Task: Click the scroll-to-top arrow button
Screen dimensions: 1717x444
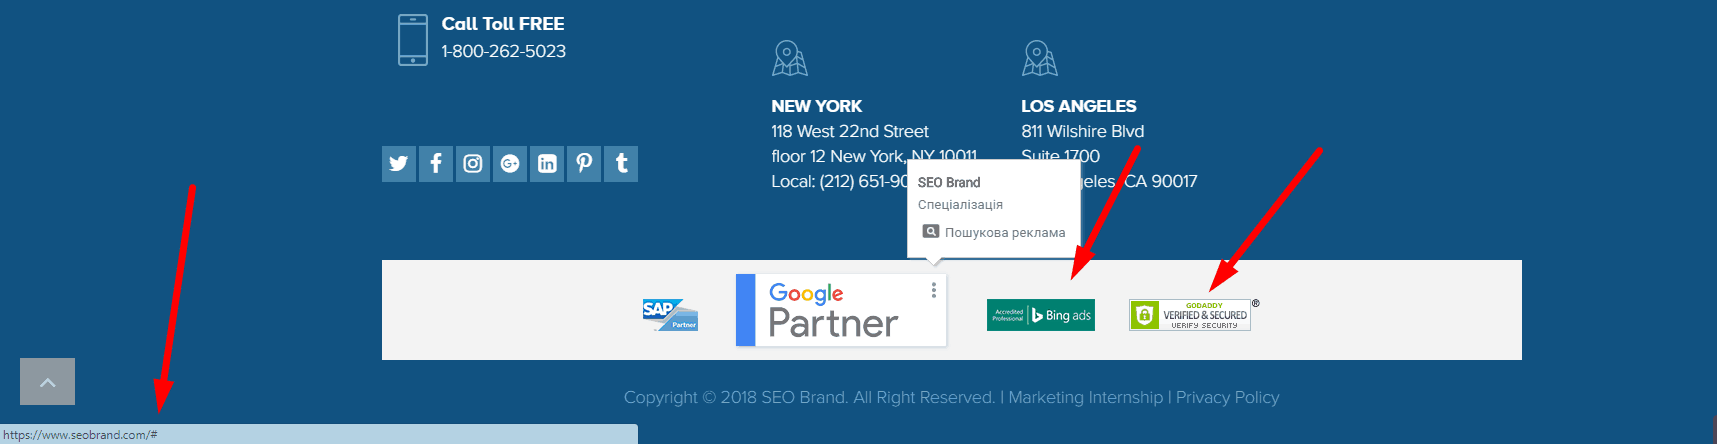Action: click(47, 381)
